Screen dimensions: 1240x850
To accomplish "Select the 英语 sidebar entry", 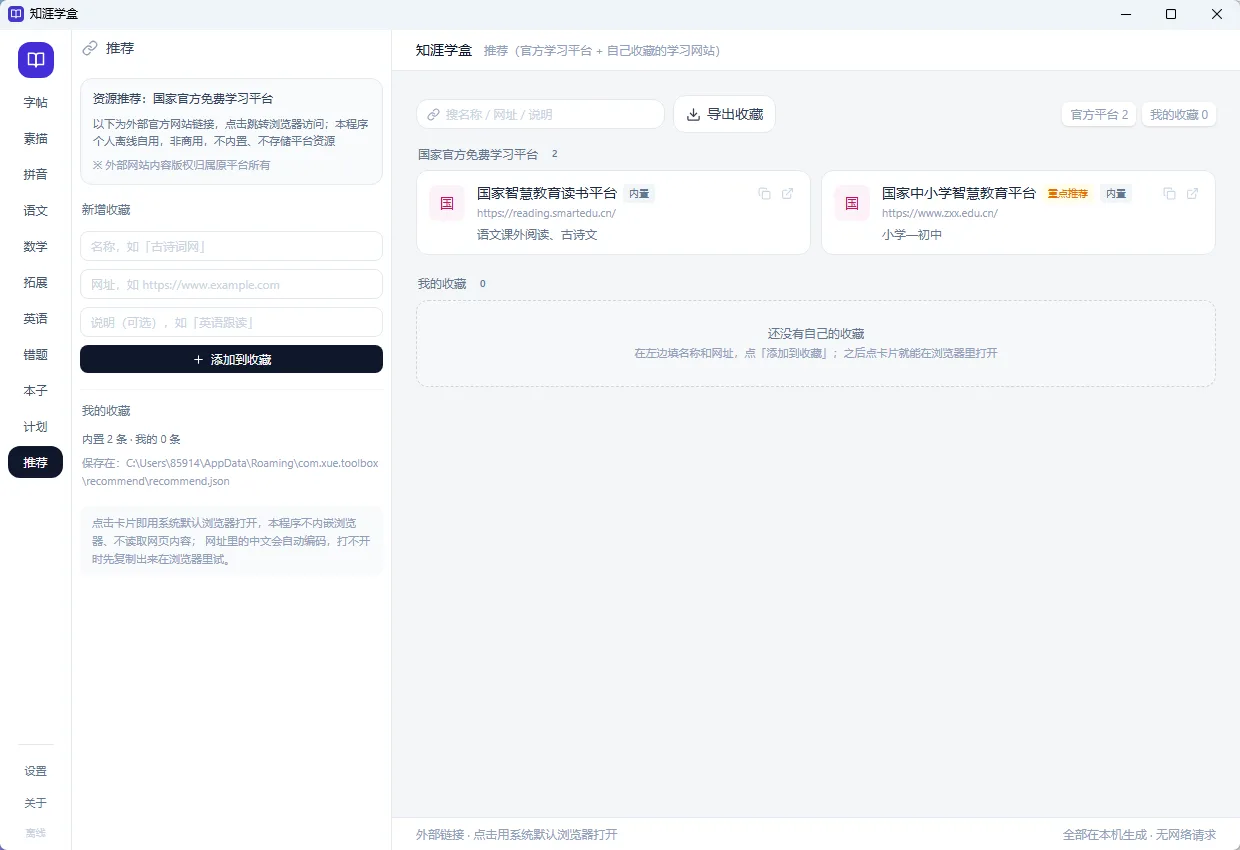I will coord(36,318).
